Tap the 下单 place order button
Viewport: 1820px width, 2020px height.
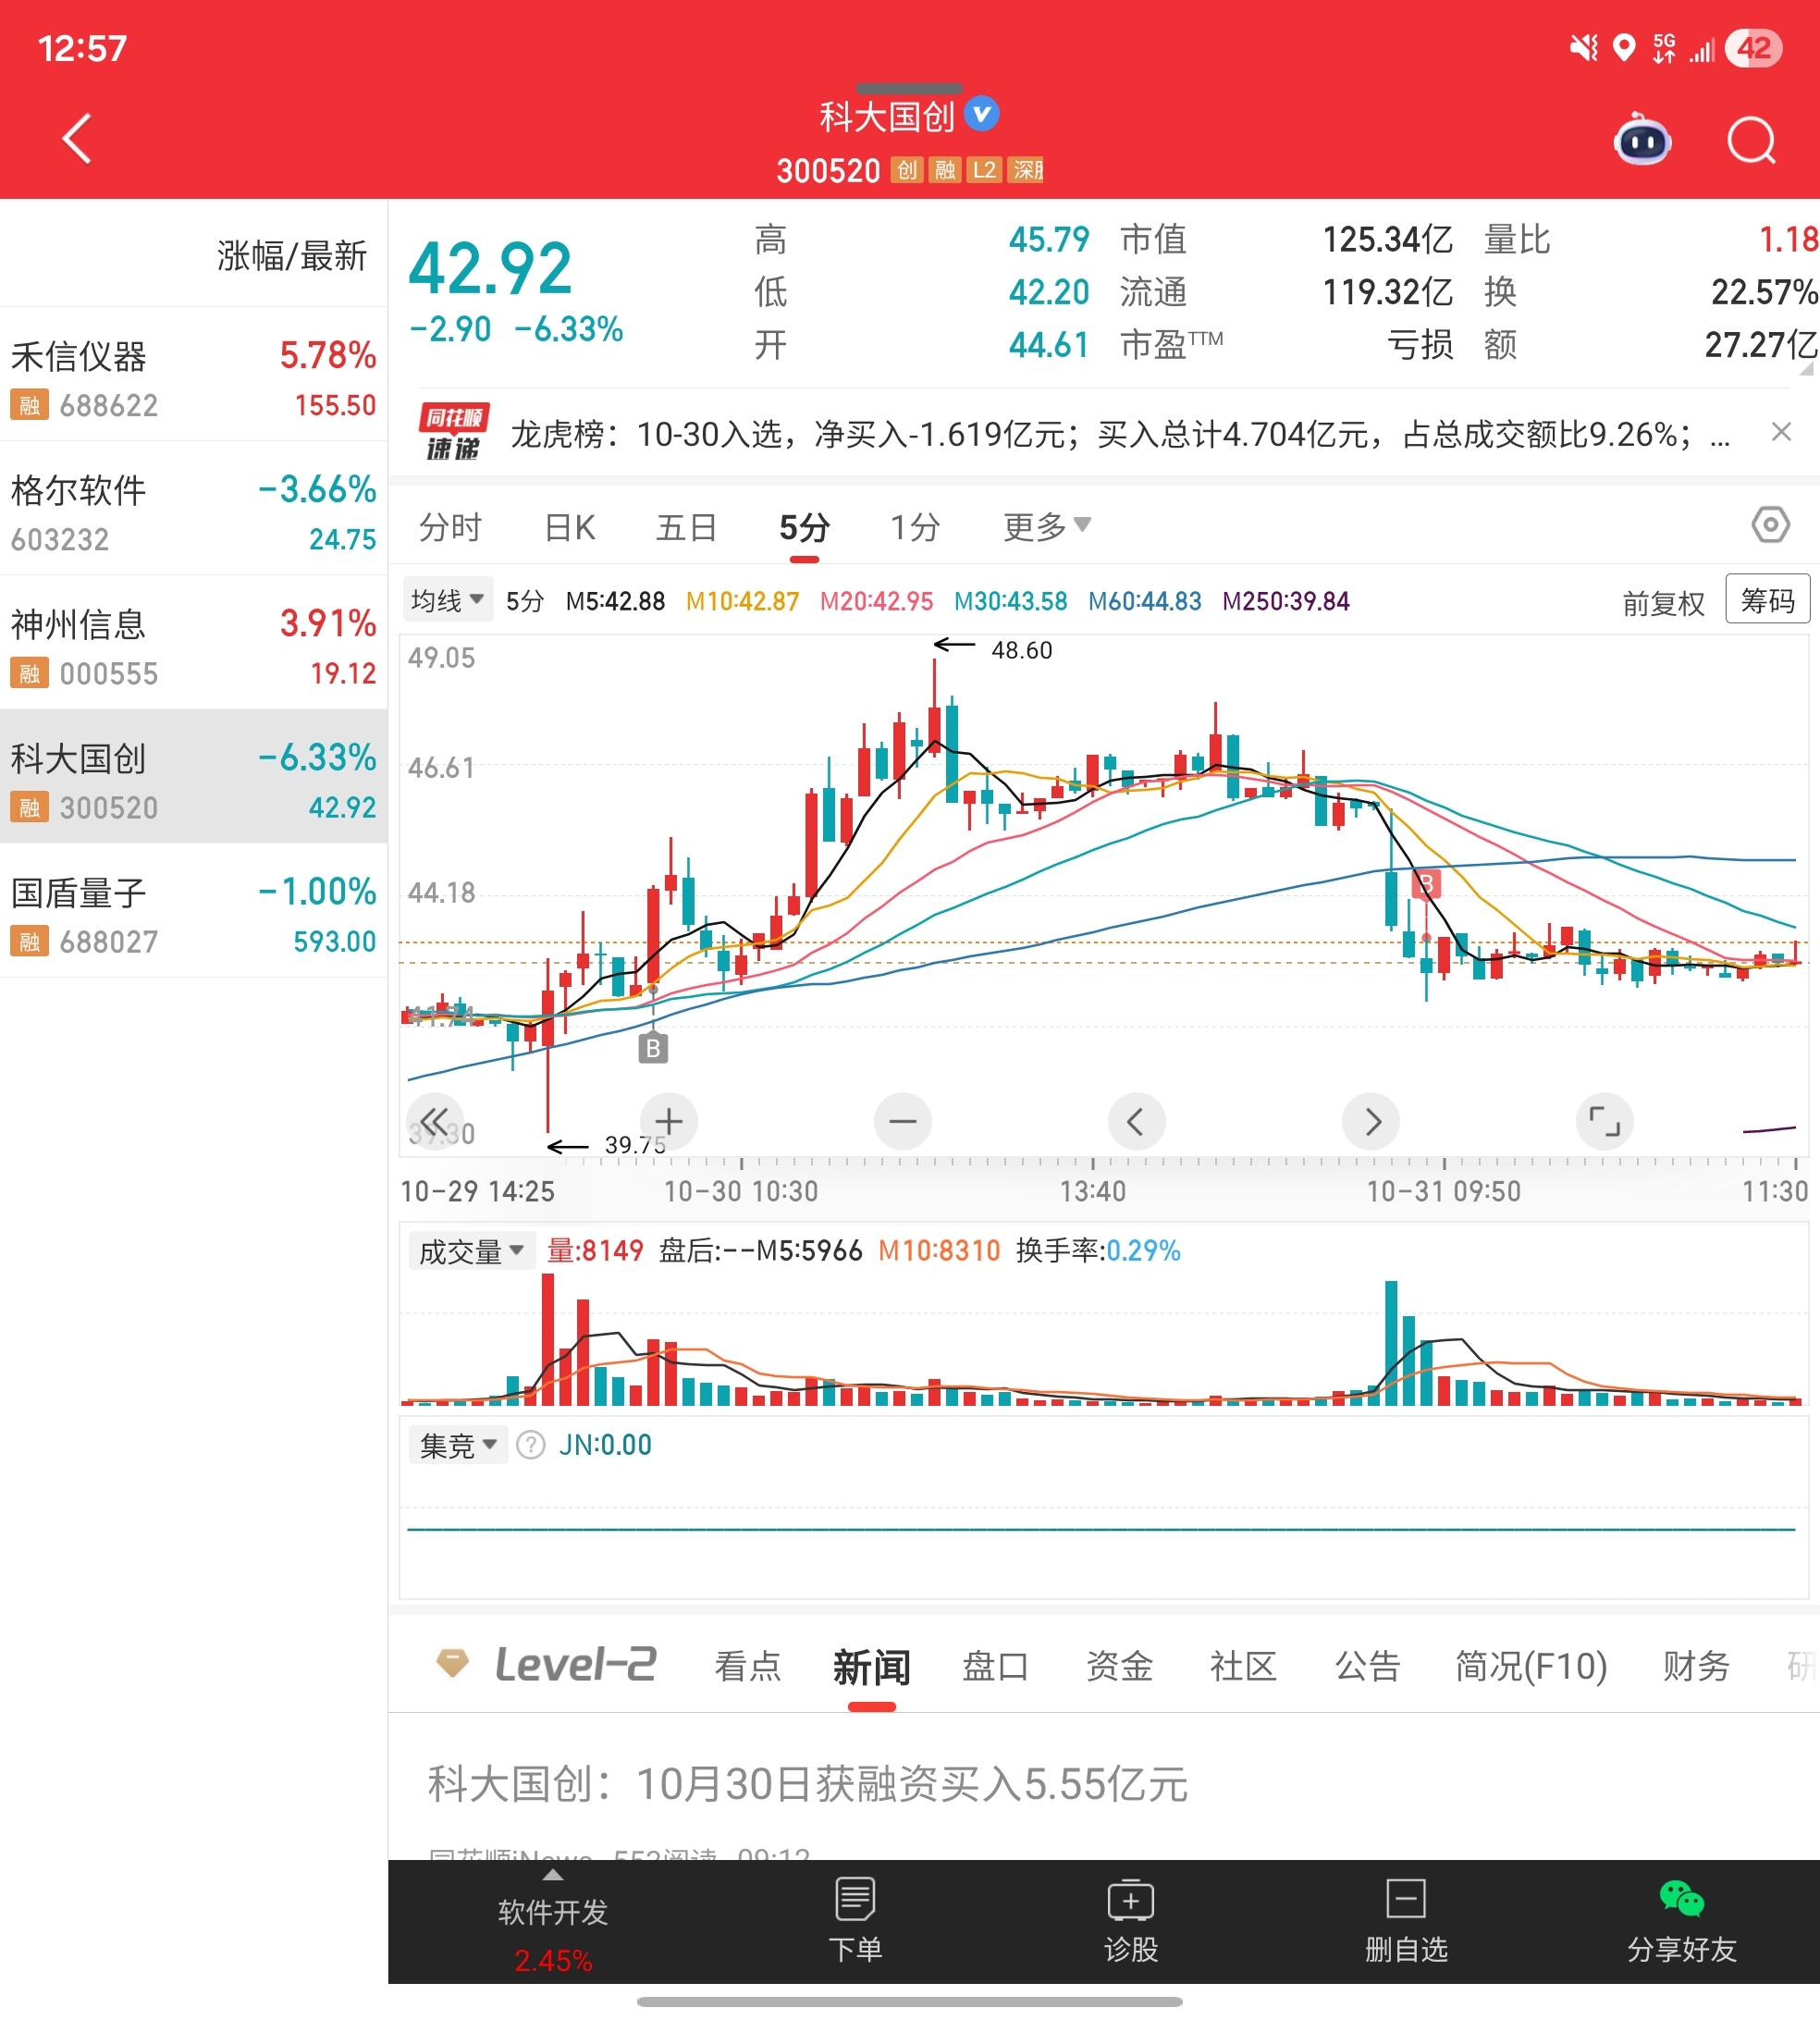(855, 1920)
